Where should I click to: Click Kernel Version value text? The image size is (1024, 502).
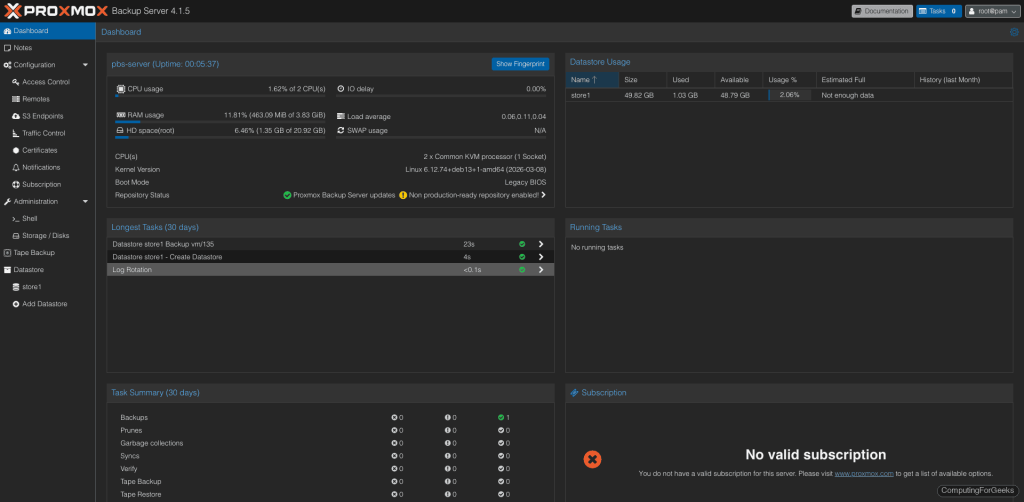click(x=476, y=170)
